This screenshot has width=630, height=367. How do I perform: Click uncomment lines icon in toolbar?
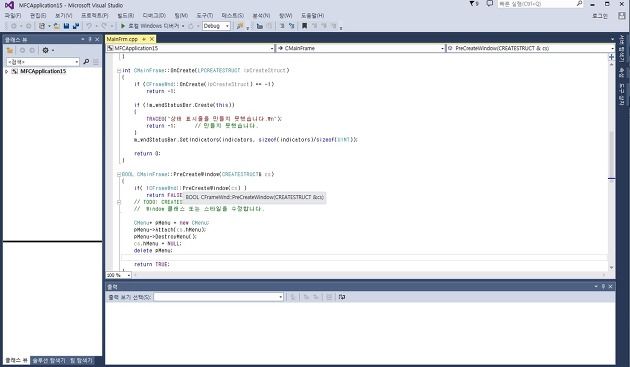[x=292, y=26]
